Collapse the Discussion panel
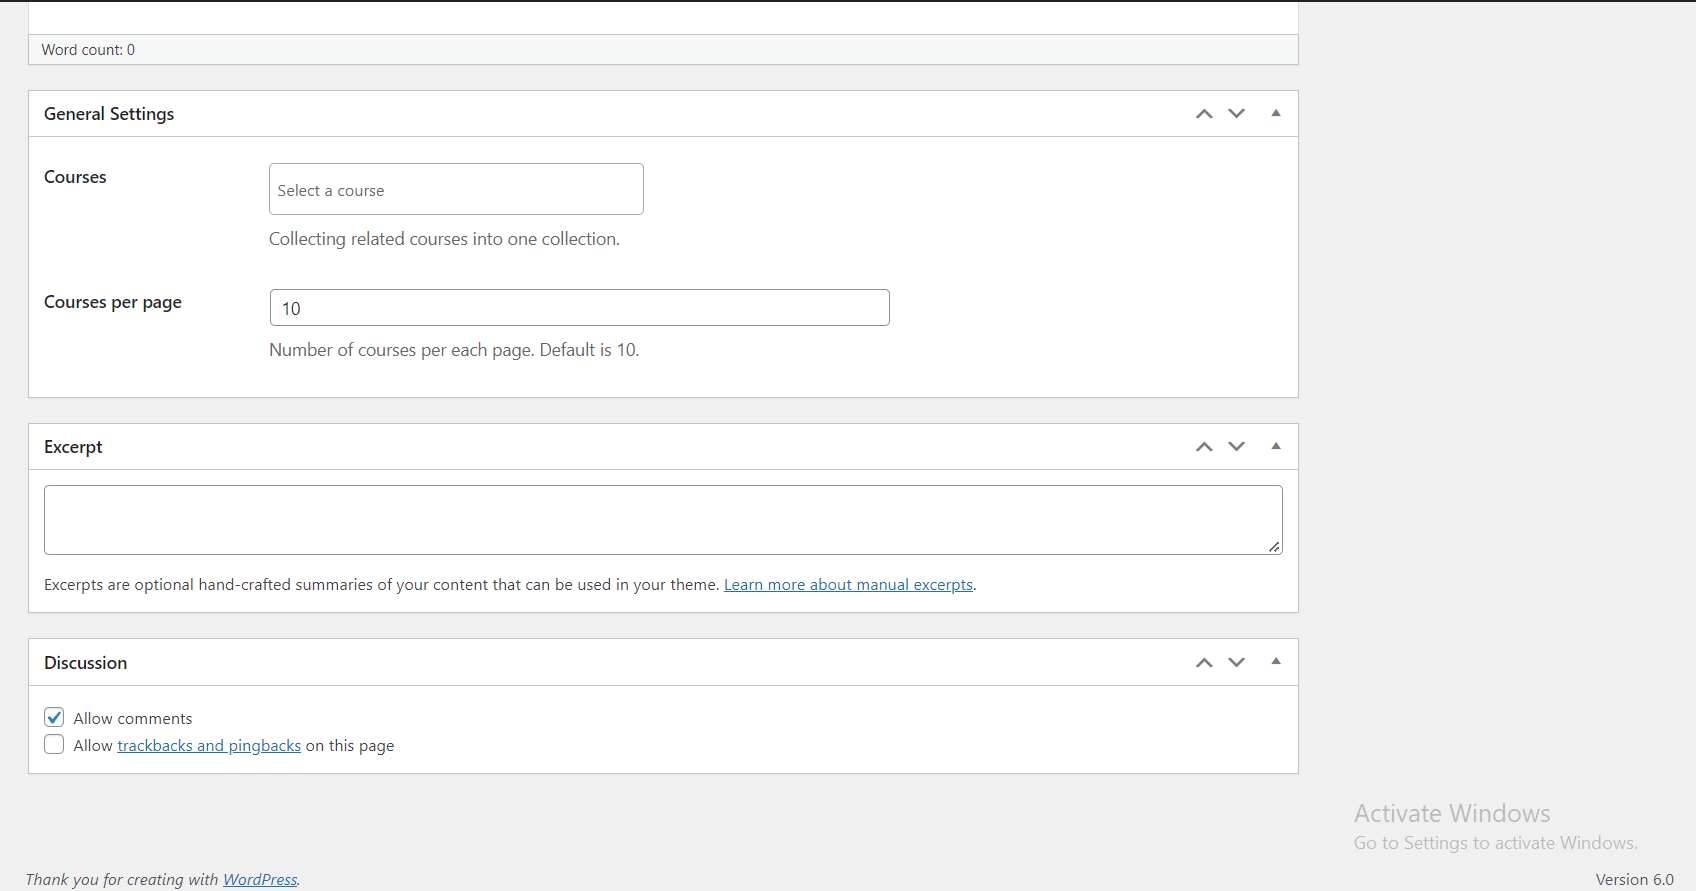Image resolution: width=1696 pixels, height=891 pixels. point(1276,661)
